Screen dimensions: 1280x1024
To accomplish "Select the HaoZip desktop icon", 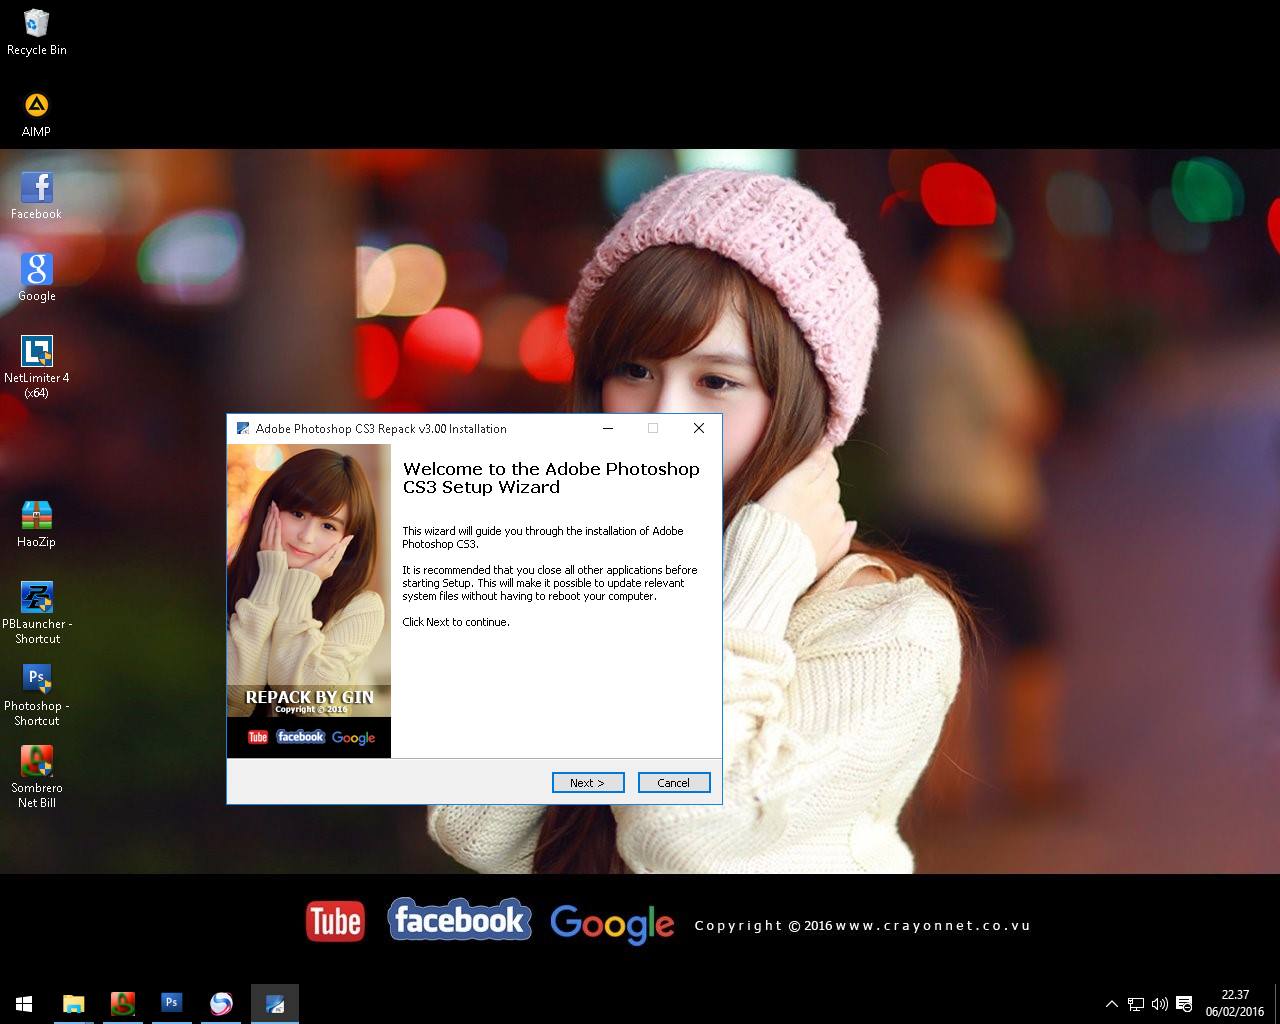I will (37, 524).
